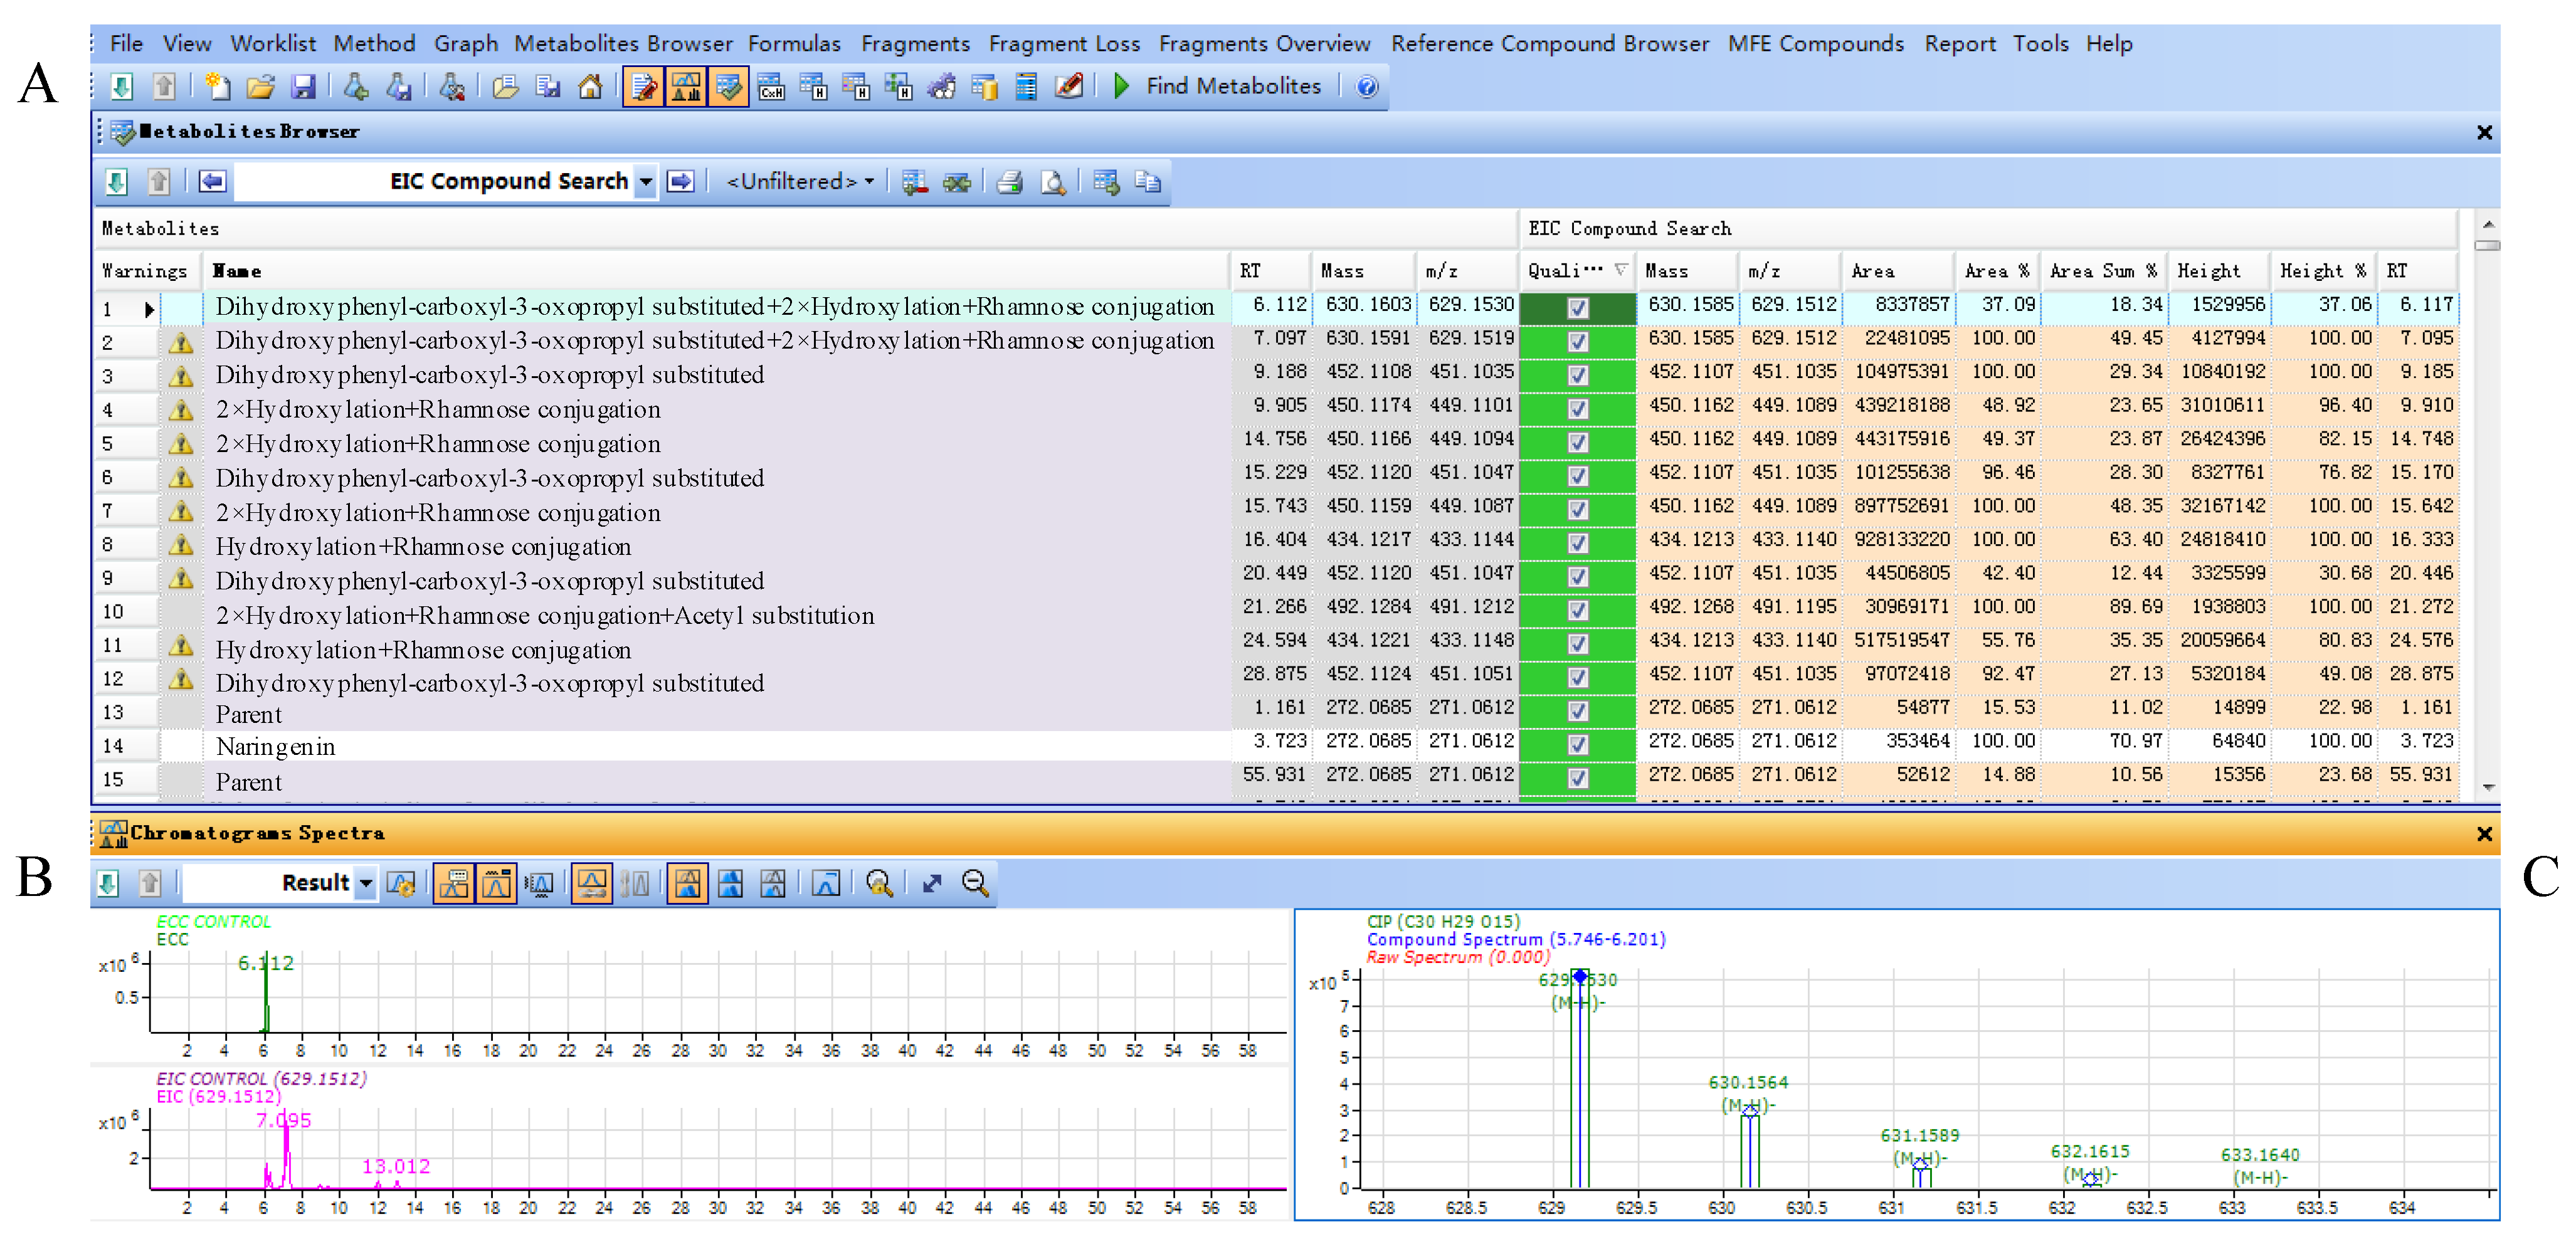Expand the Unfiltered filter dropdown
This screenshot has height=1259, width=2576.
click(x=869, y=182)
